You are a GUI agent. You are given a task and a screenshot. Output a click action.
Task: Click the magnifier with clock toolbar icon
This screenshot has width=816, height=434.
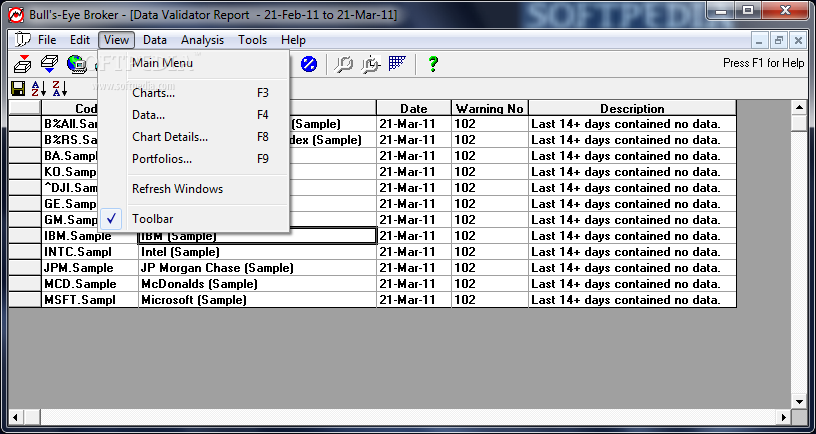pos(371,64)
